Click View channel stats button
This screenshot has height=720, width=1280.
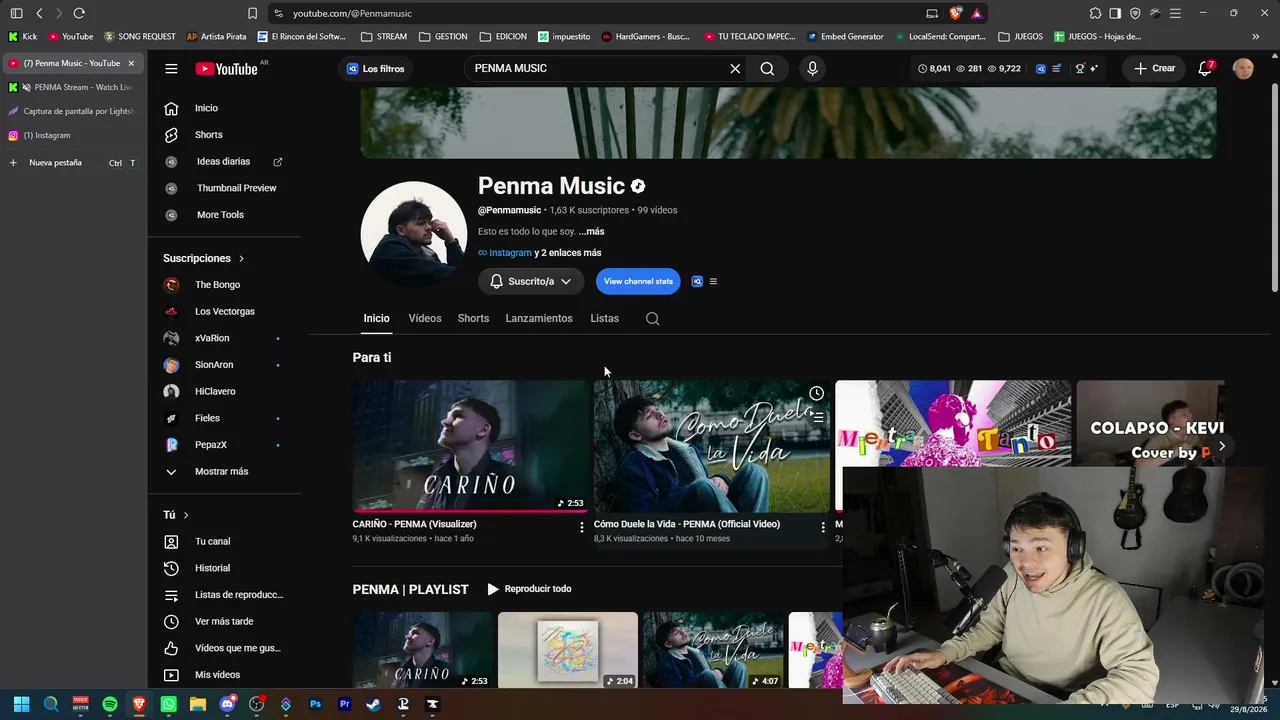point(638,282)
